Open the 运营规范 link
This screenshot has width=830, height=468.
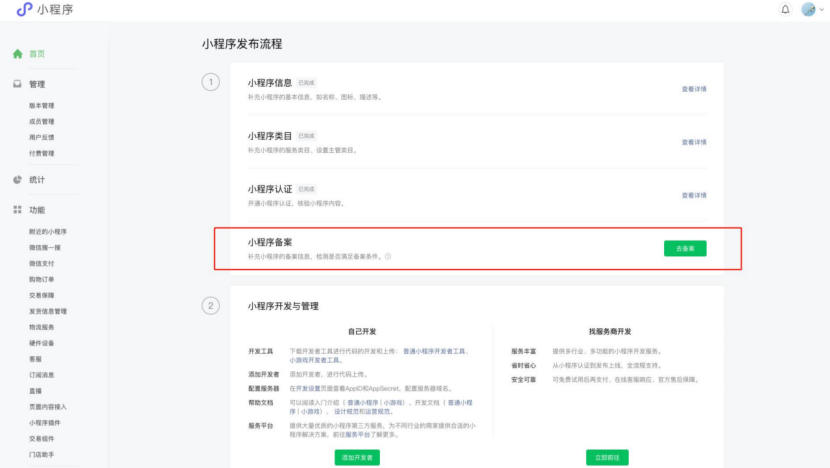point(377,411)
